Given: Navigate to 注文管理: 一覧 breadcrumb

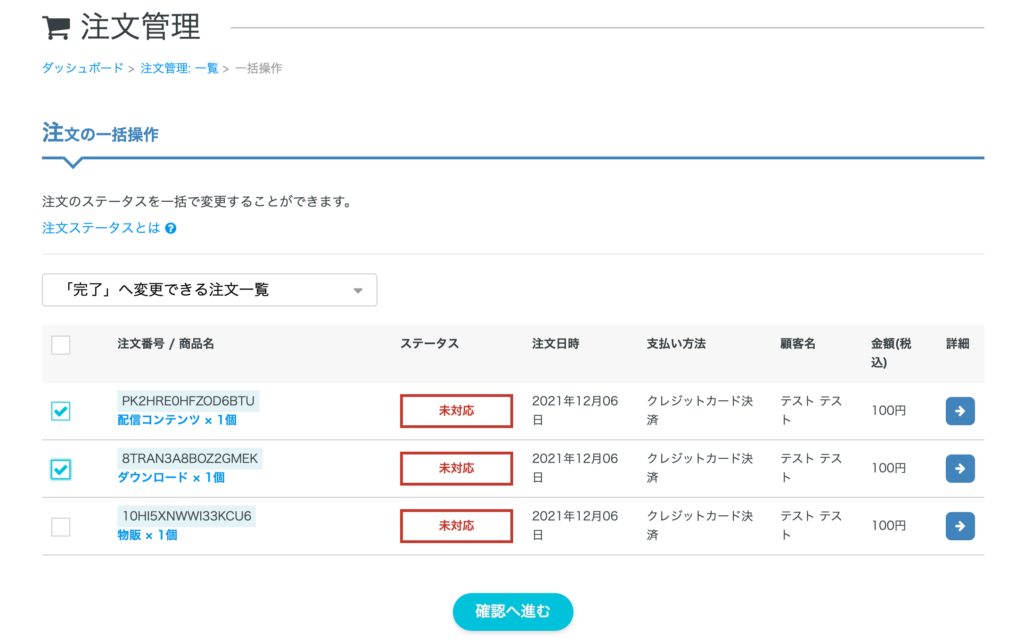Looking at the screenshot, I should [179, 68].
